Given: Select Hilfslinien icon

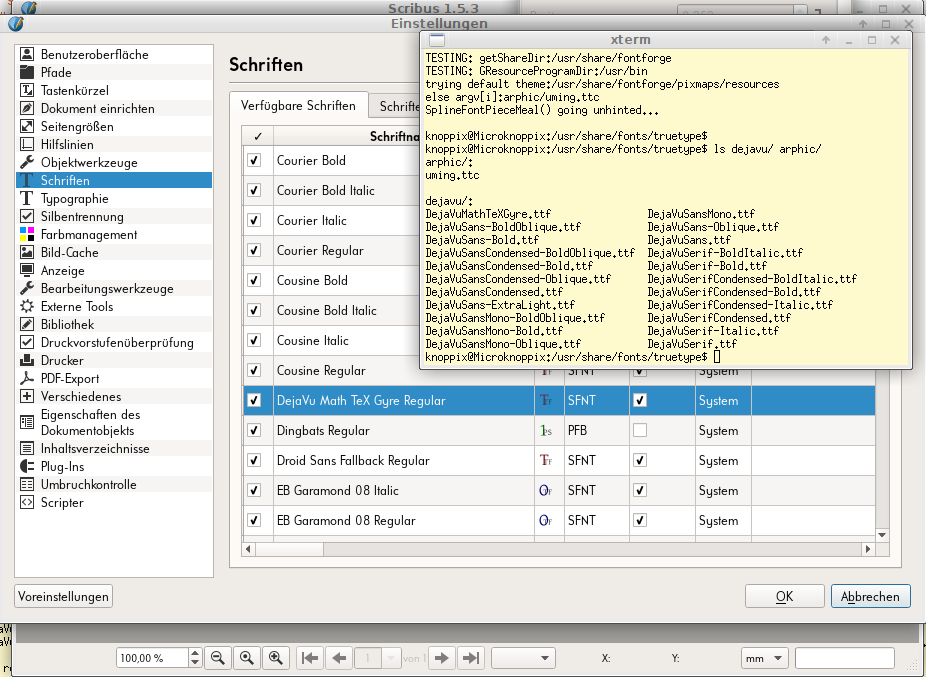Looking at the screenshot, I should pos(27,144).
